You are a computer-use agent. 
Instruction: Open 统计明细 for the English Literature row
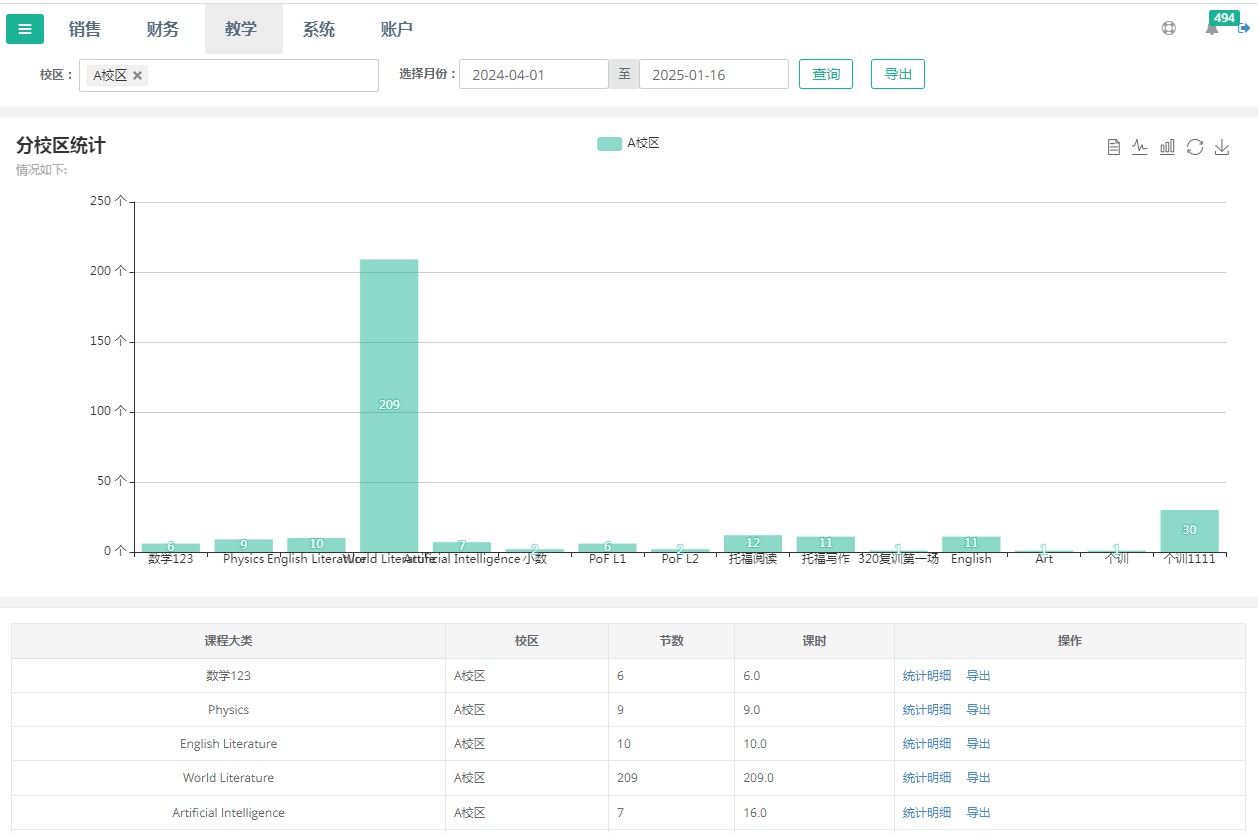927,744
